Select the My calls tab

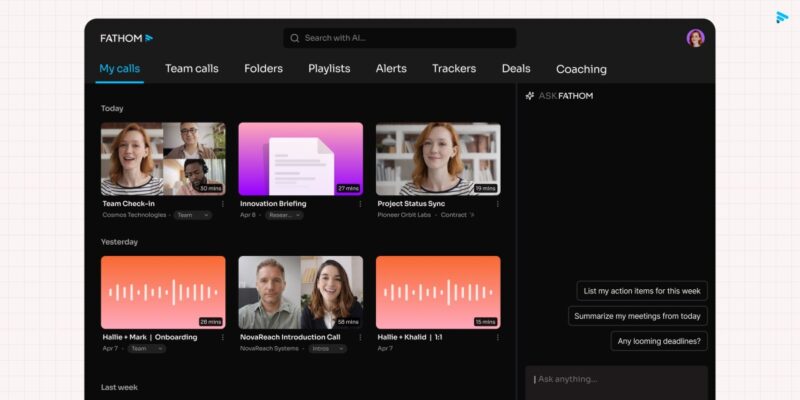tap(119, 69)
